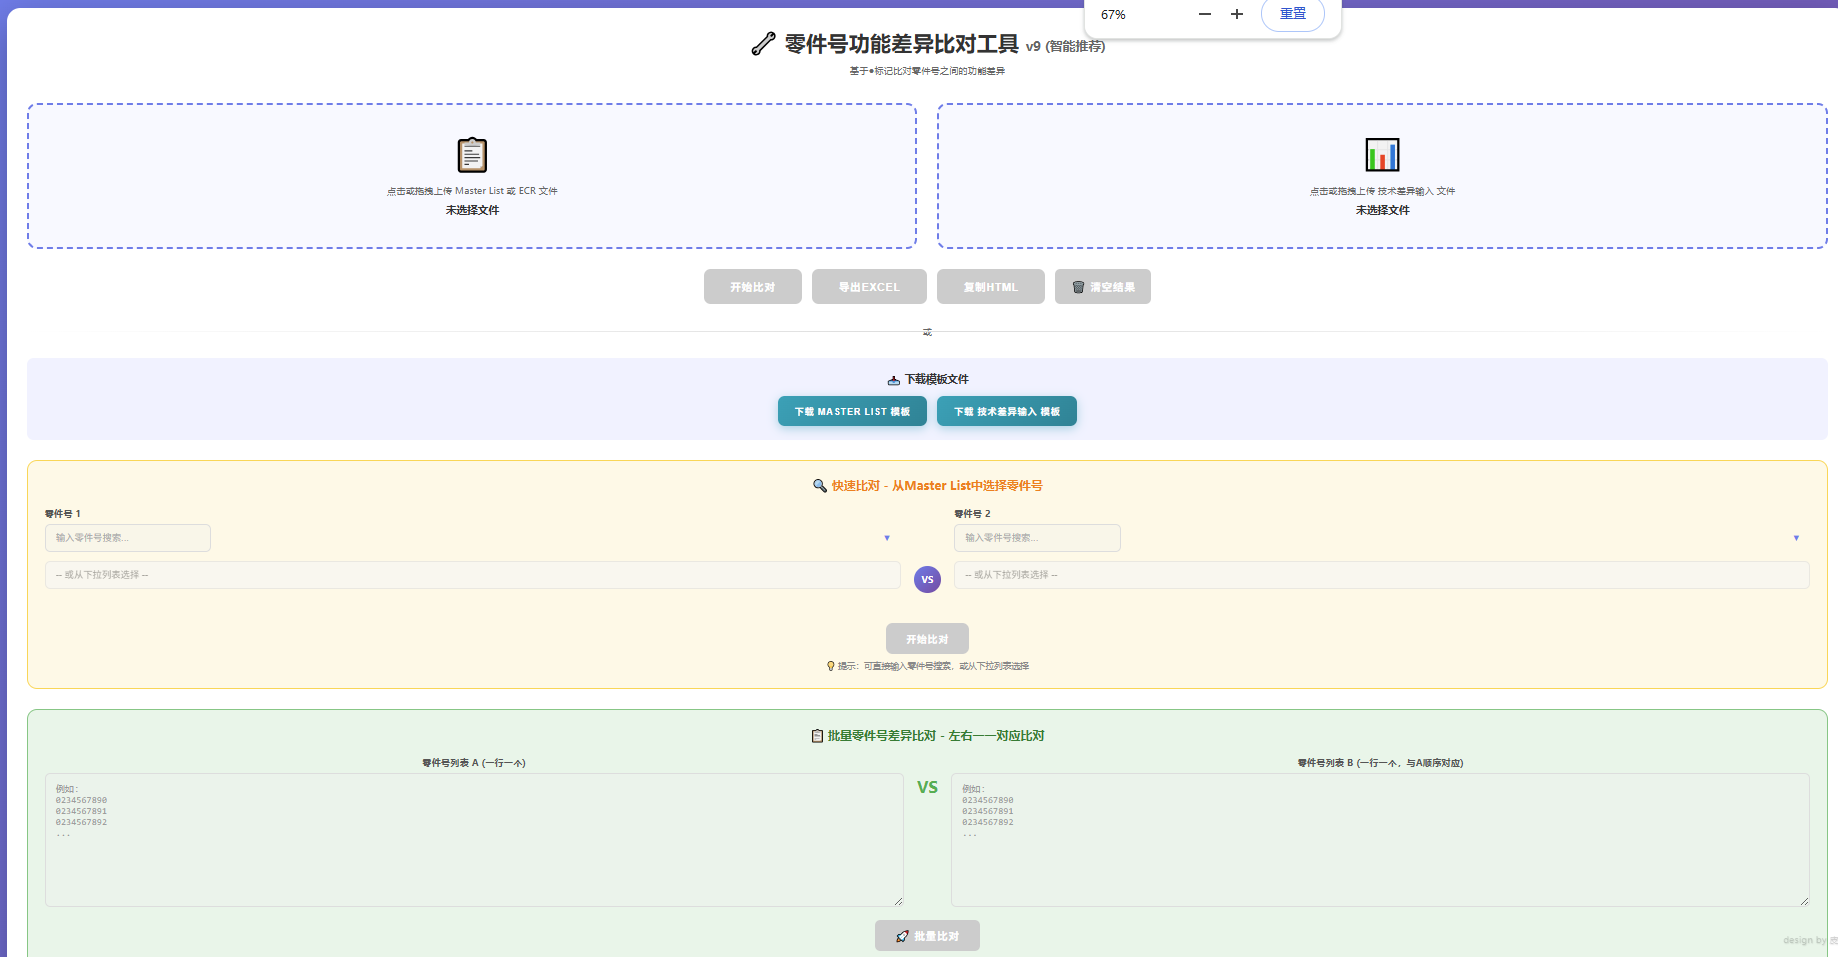Click the resize handle of 零件号列表 A box
The height and width of the screenshot is (957, 1838).
[898, 901]
